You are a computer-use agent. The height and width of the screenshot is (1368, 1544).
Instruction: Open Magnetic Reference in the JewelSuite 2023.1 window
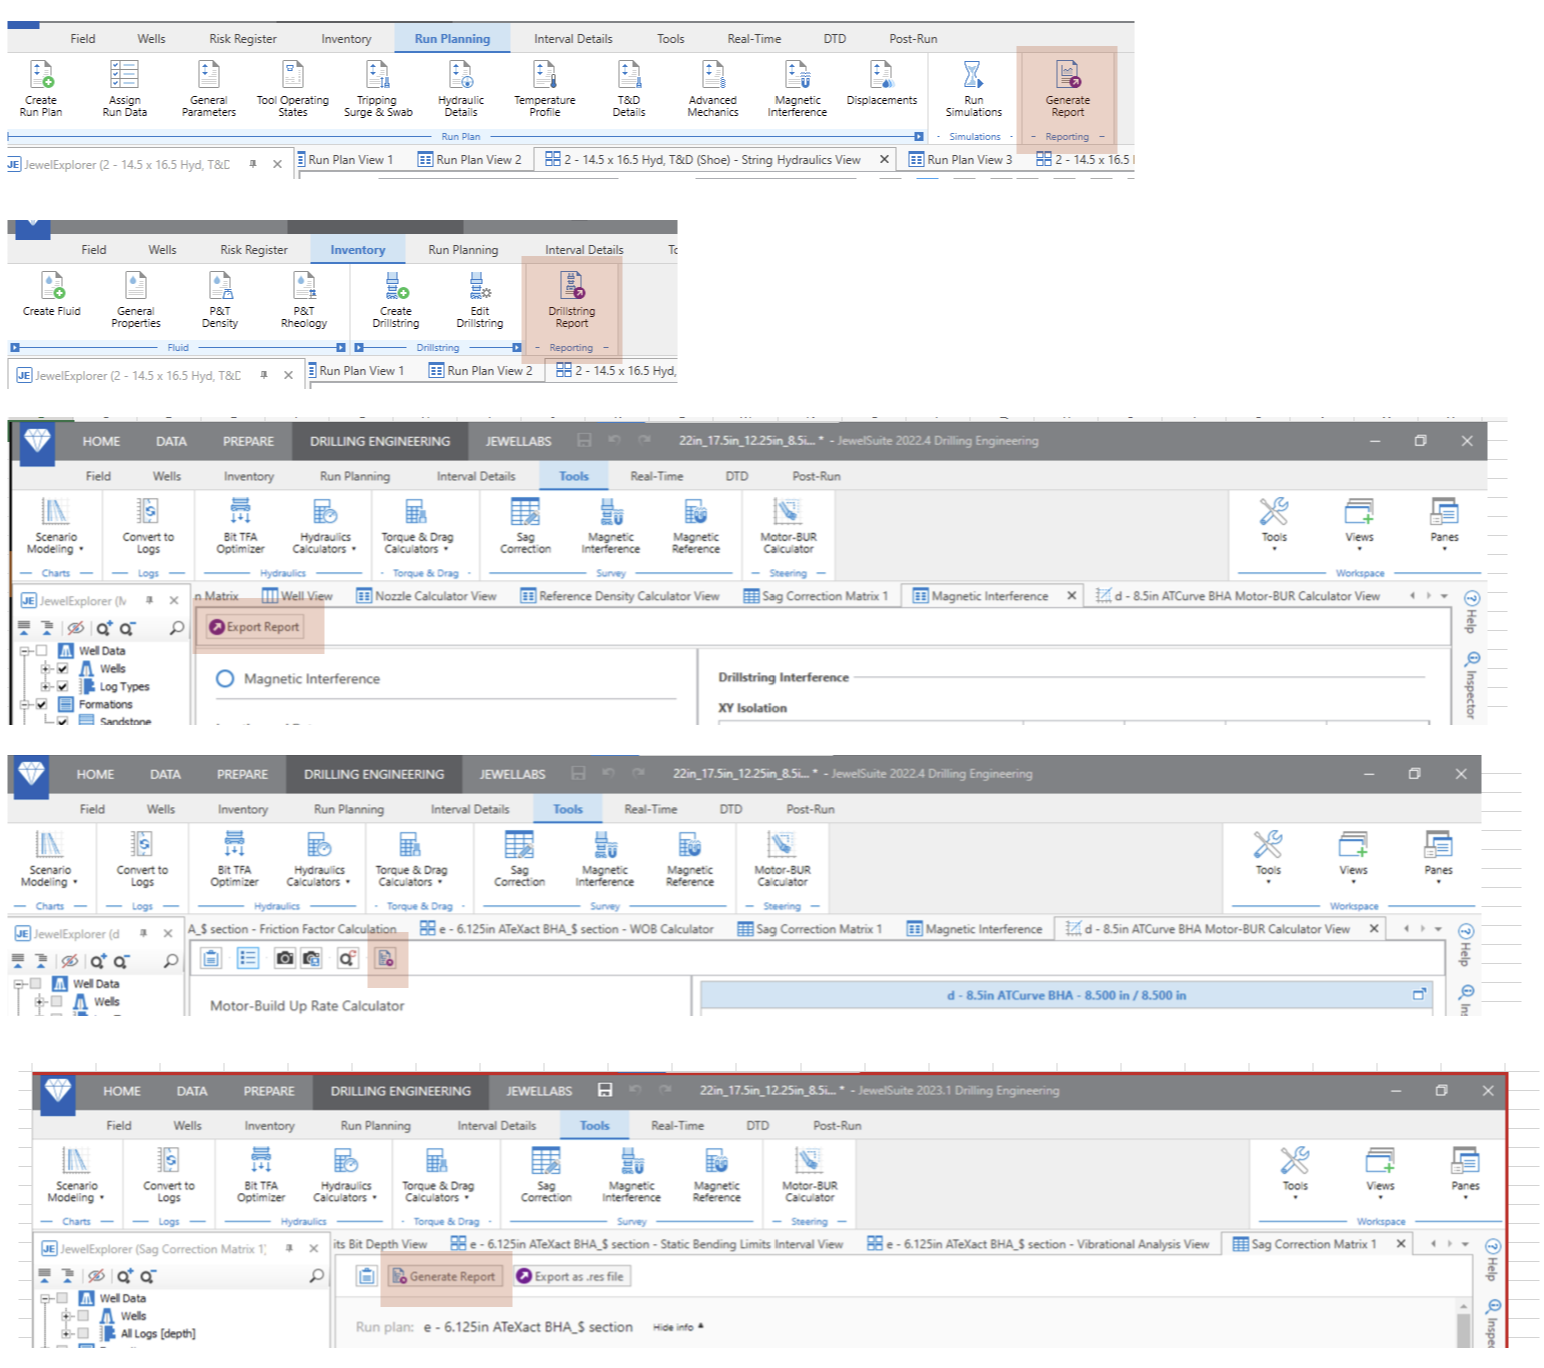(717, 1175)
